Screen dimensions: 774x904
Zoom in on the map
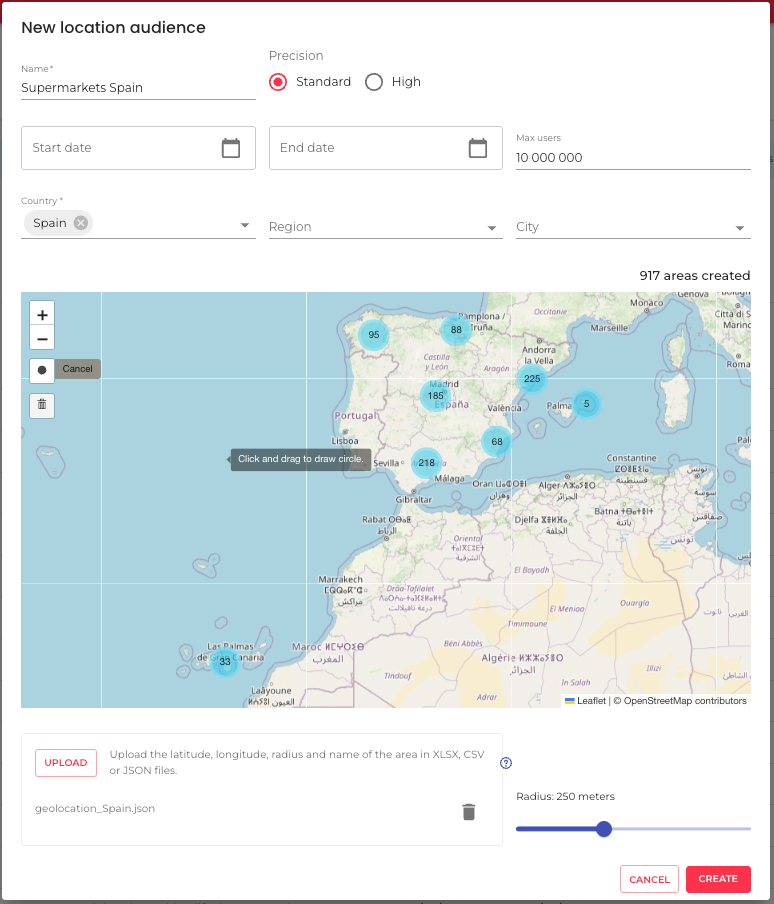pyautogui.click(x=42, y=314)
